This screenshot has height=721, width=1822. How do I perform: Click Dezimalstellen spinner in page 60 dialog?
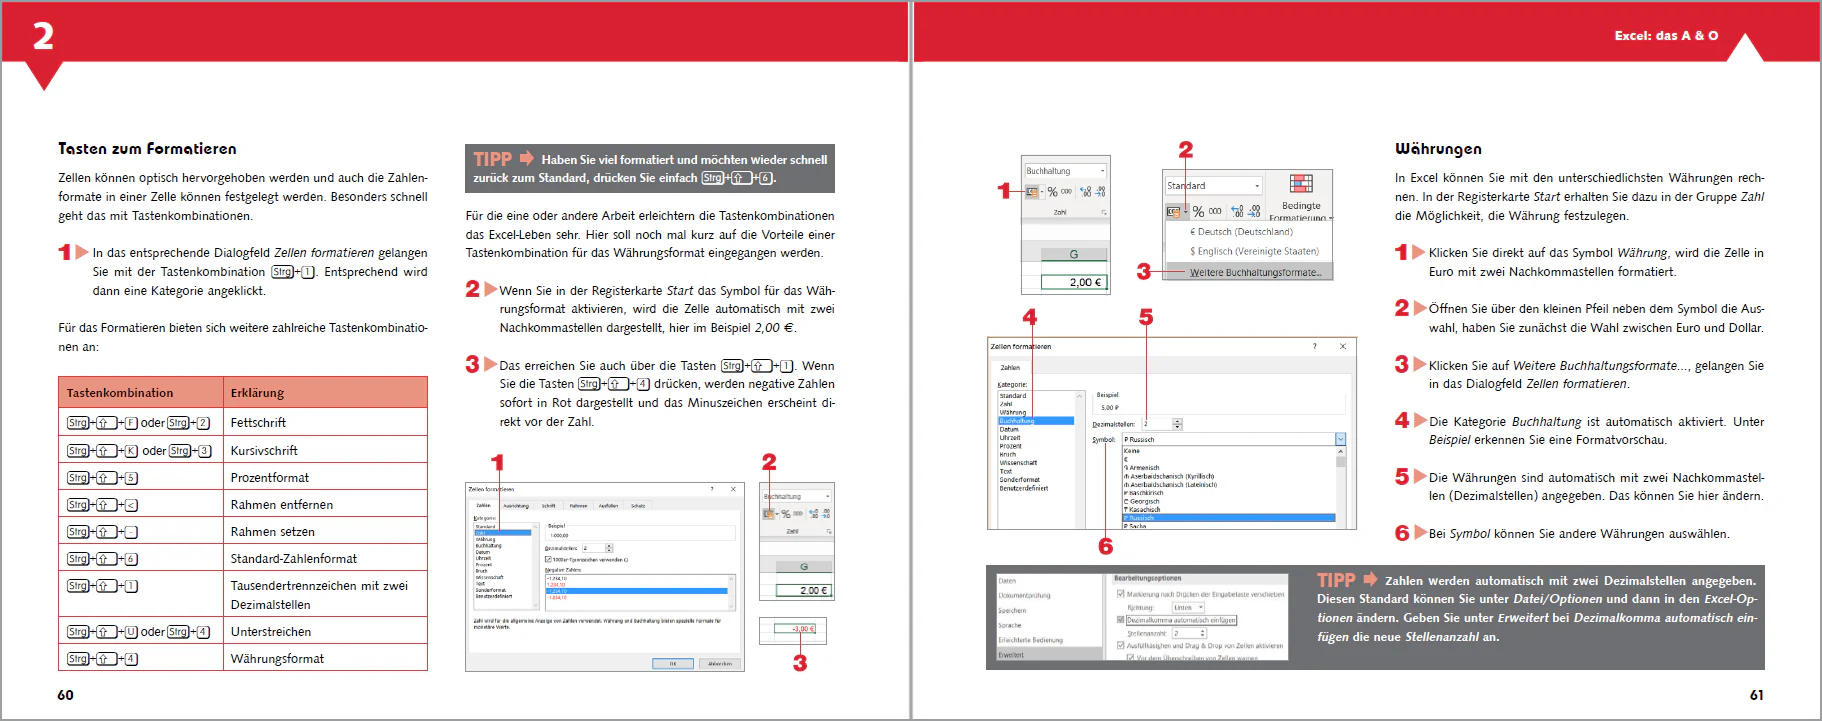(609, 548)
